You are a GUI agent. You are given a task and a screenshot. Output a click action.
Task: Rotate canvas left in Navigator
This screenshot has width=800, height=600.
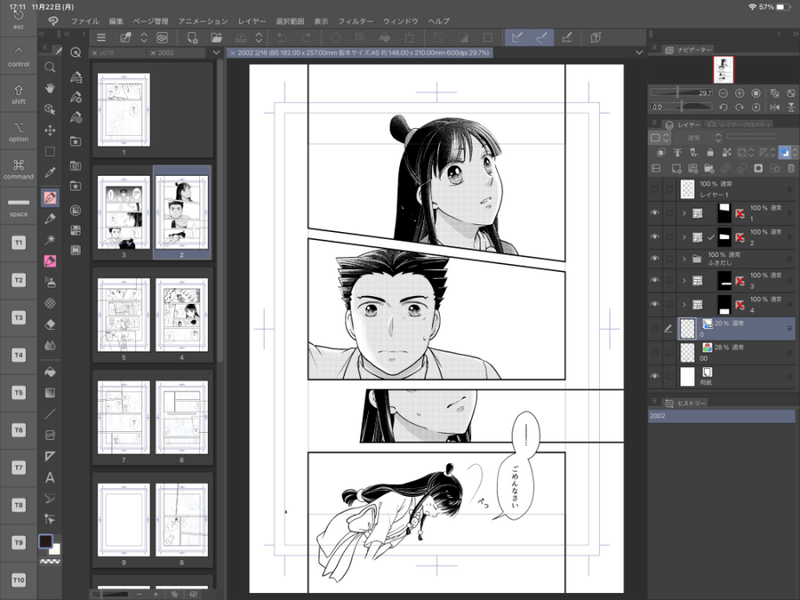[723, 107]
